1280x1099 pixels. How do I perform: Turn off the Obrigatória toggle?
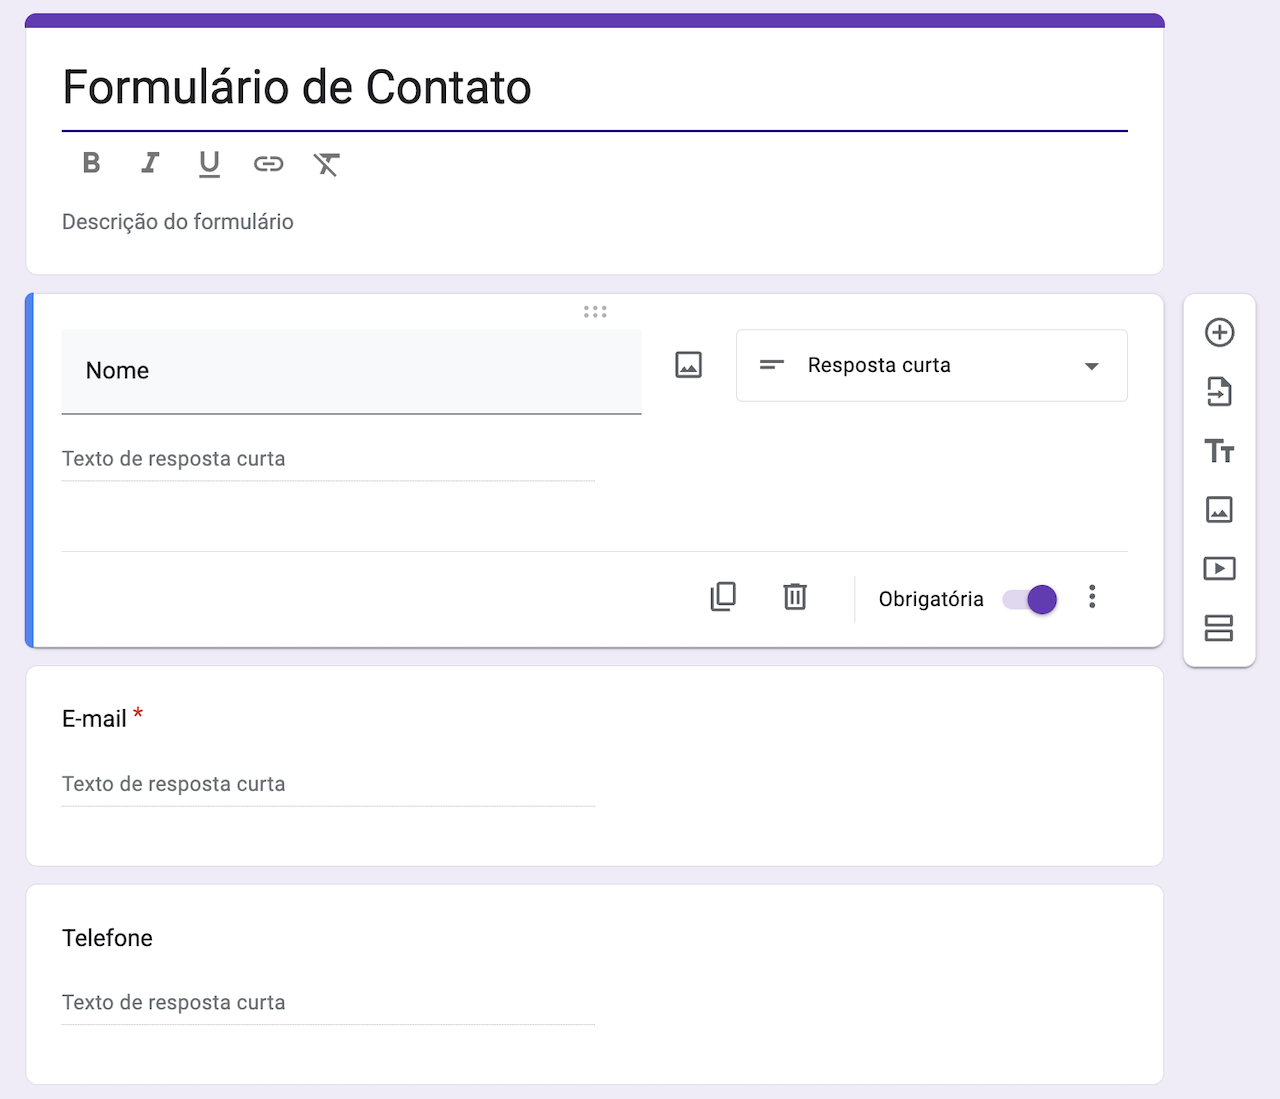pyautogui.click(x=1031, y=599)
